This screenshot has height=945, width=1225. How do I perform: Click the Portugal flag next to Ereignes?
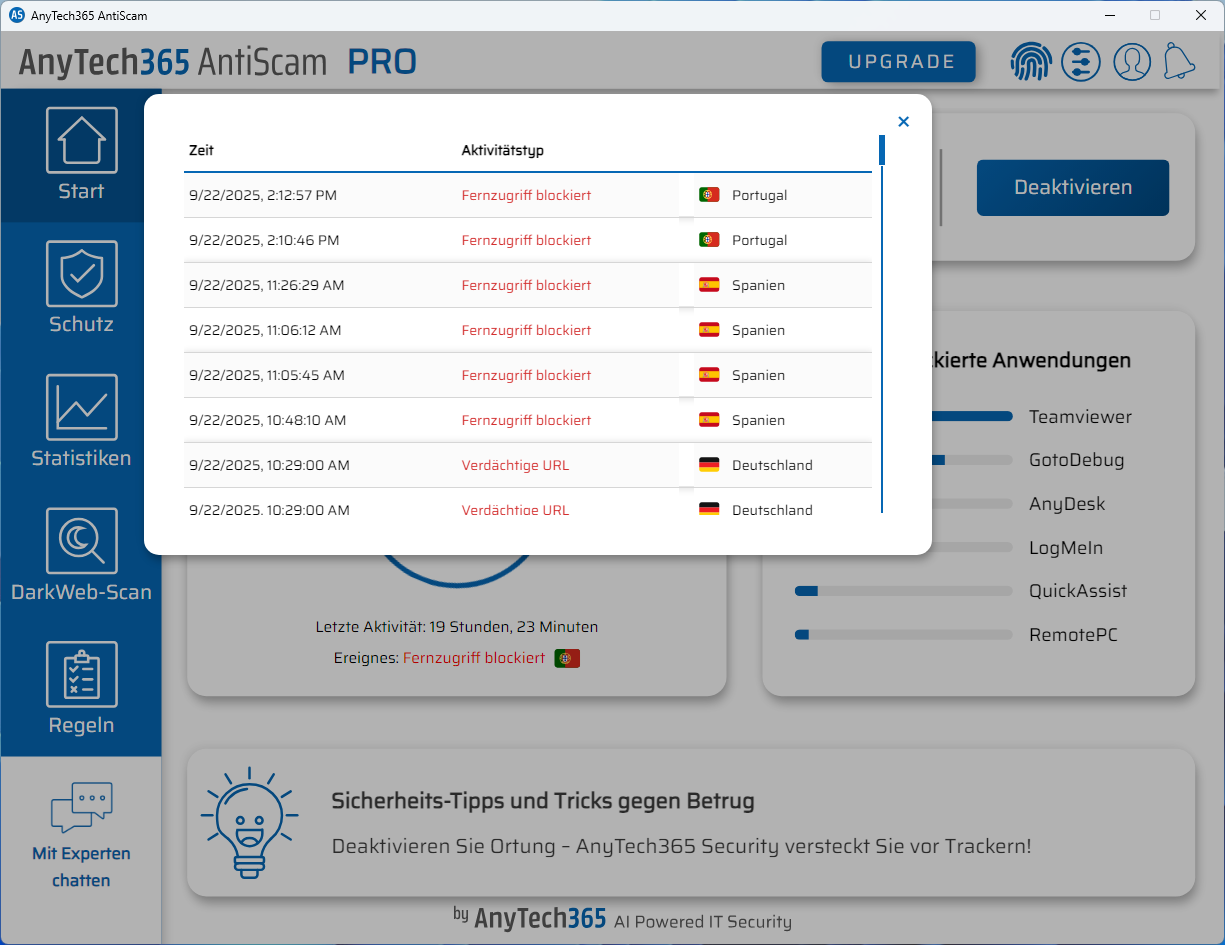pos(567,658)
